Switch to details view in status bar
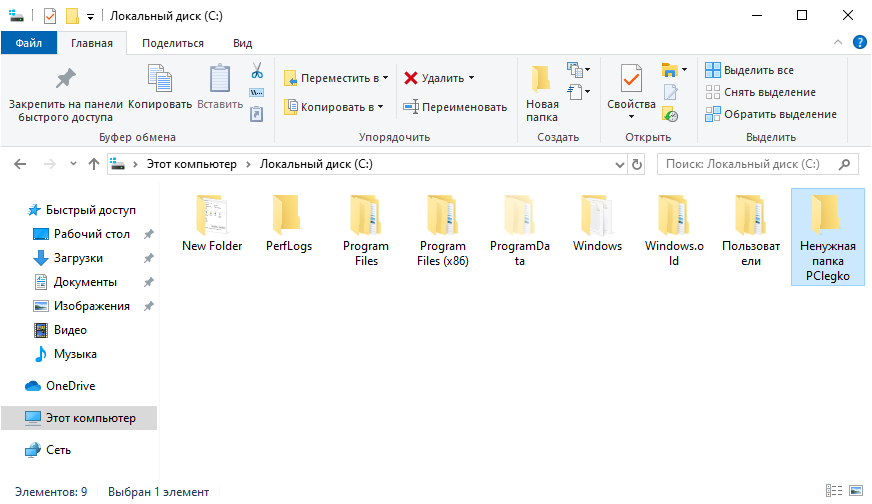The image size is (872, 504). click(x=834, y=491)
